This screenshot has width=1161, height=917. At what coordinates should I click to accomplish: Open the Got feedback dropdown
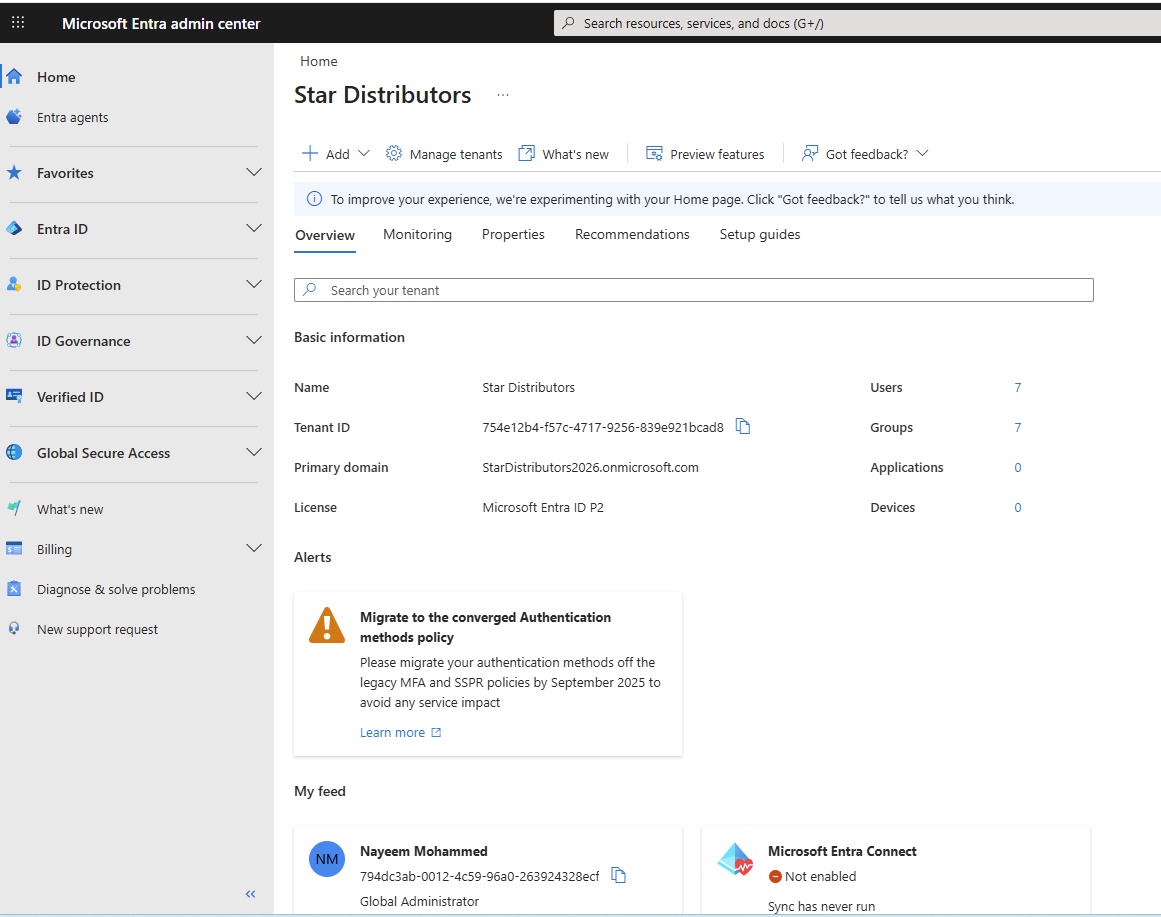point(865,154)
